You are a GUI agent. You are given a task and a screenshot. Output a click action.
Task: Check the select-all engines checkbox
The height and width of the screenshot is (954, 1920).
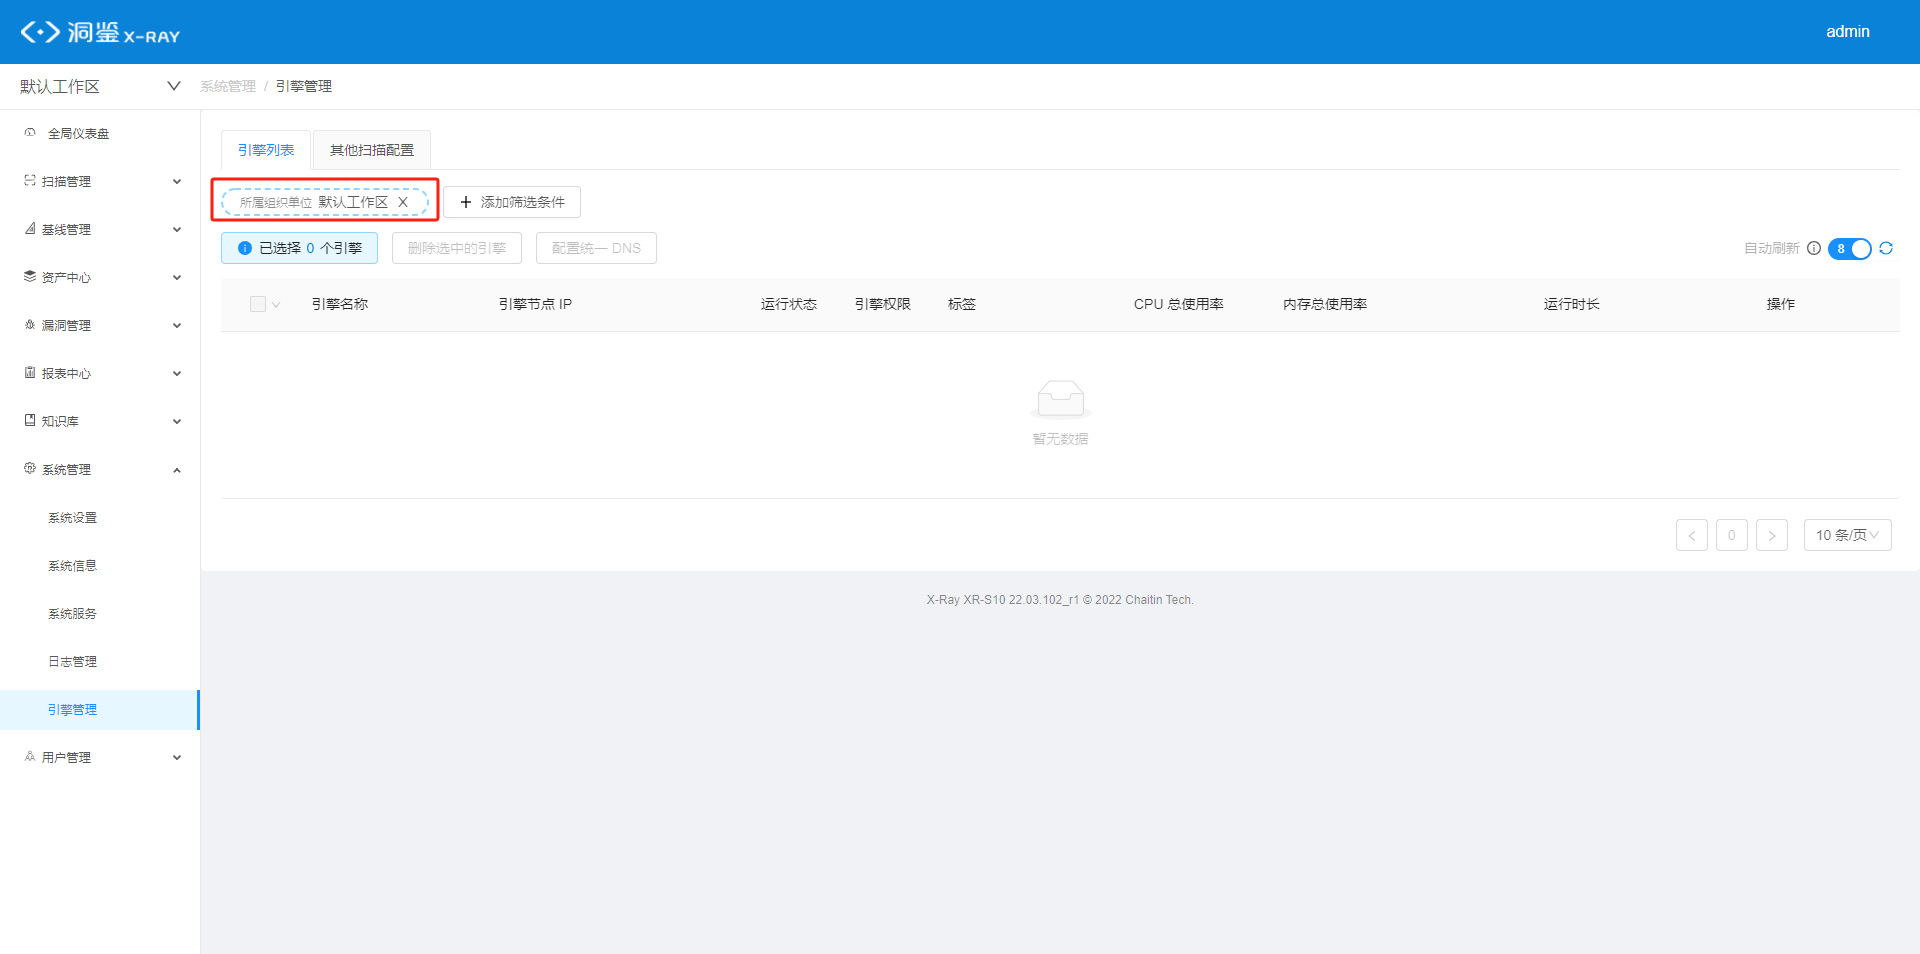click(x=258, y=304)
